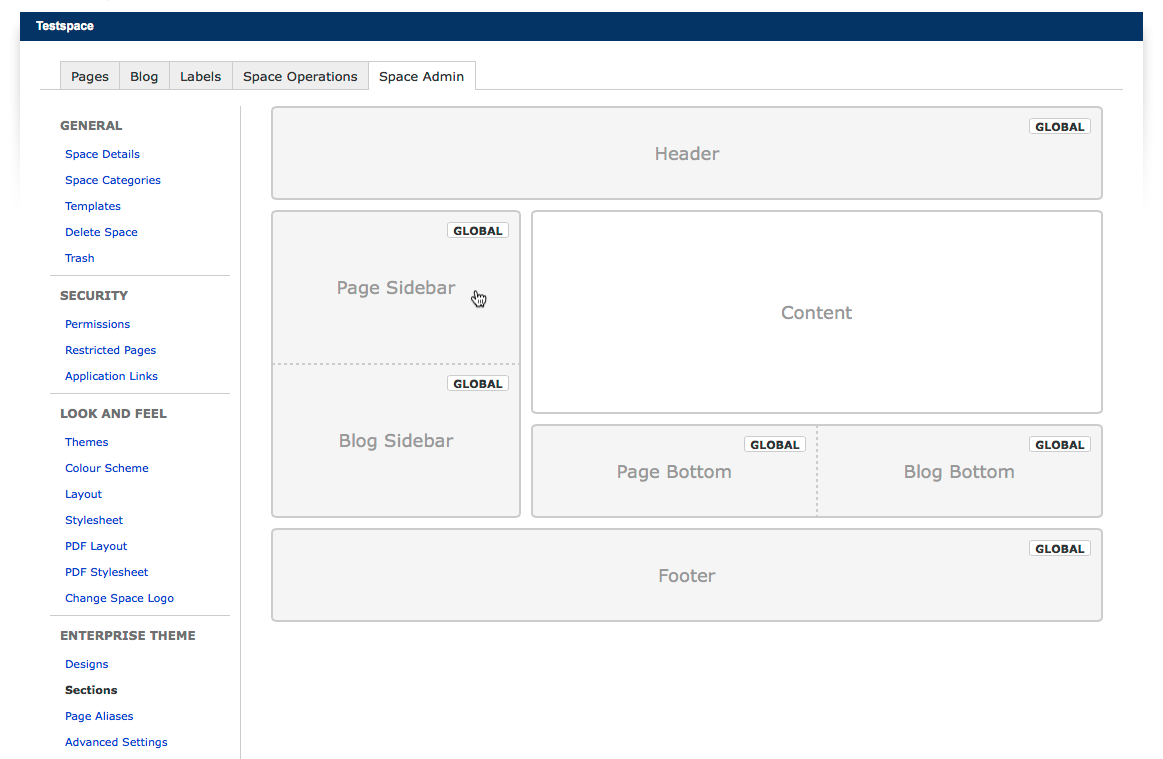Viewport: 1163px width, 759px height.
Task: Click the Content section panel
Action: [x=816, y=312]
